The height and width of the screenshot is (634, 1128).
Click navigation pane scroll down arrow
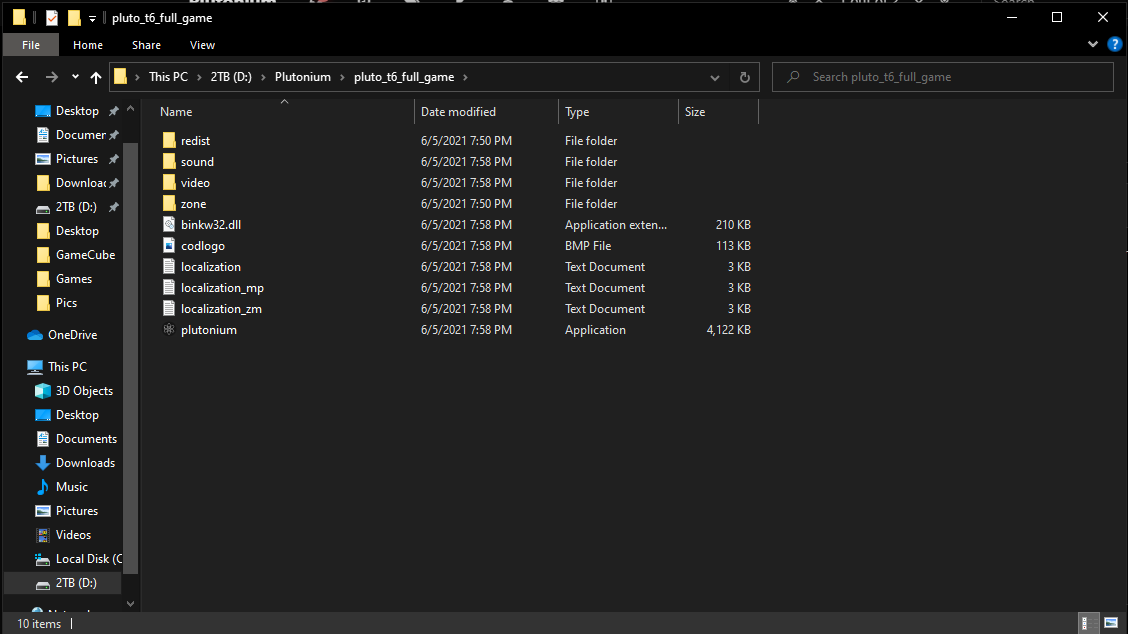tap(130, 604)
